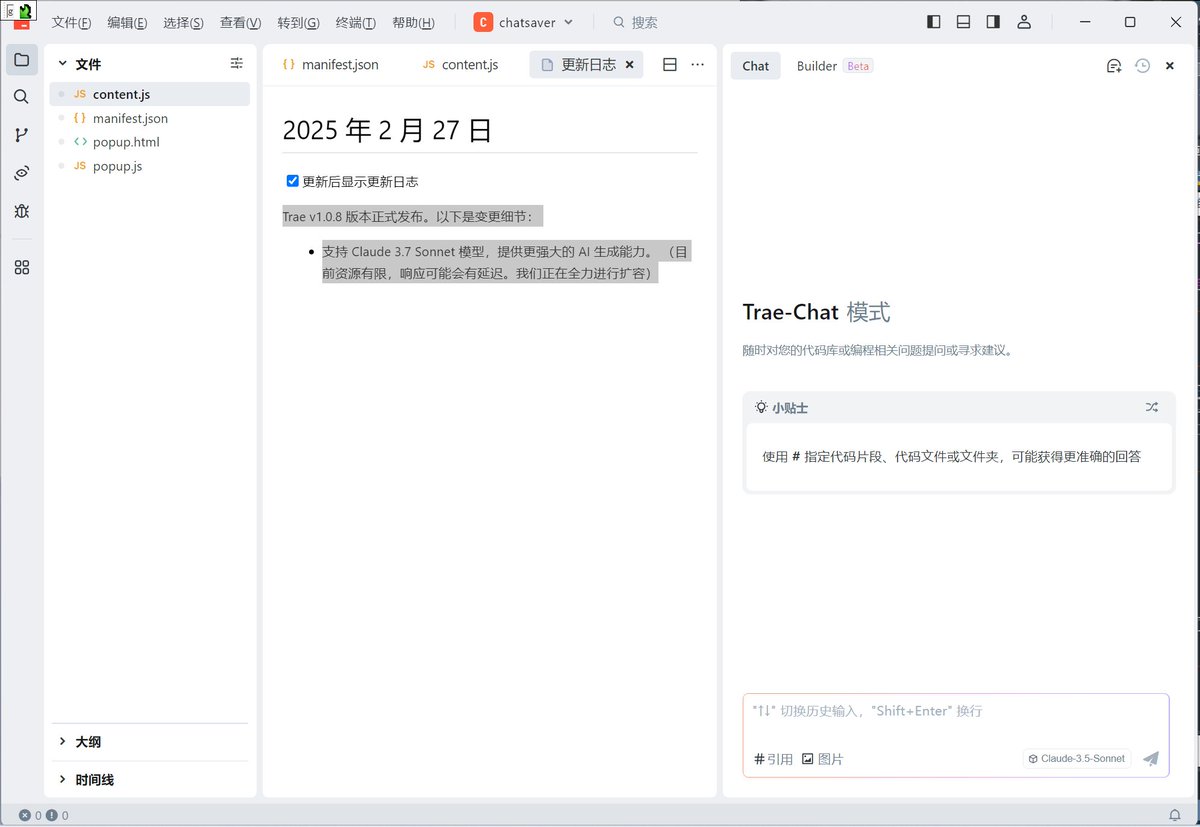Toggle the left sidebar layout icon
The image size is (1200, 827).
[934, 22]
